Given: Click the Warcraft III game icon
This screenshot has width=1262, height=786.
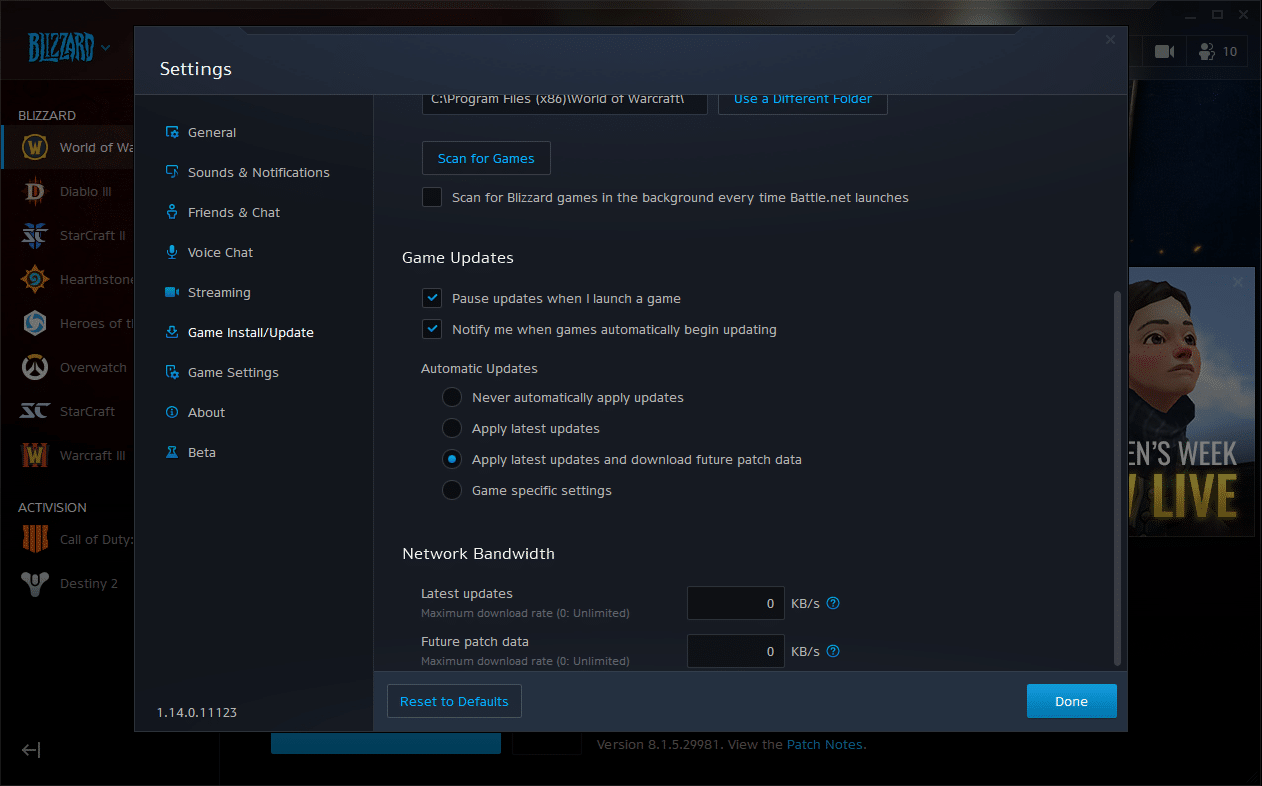Looking at the screenshot, I should [x=35, y=455].
